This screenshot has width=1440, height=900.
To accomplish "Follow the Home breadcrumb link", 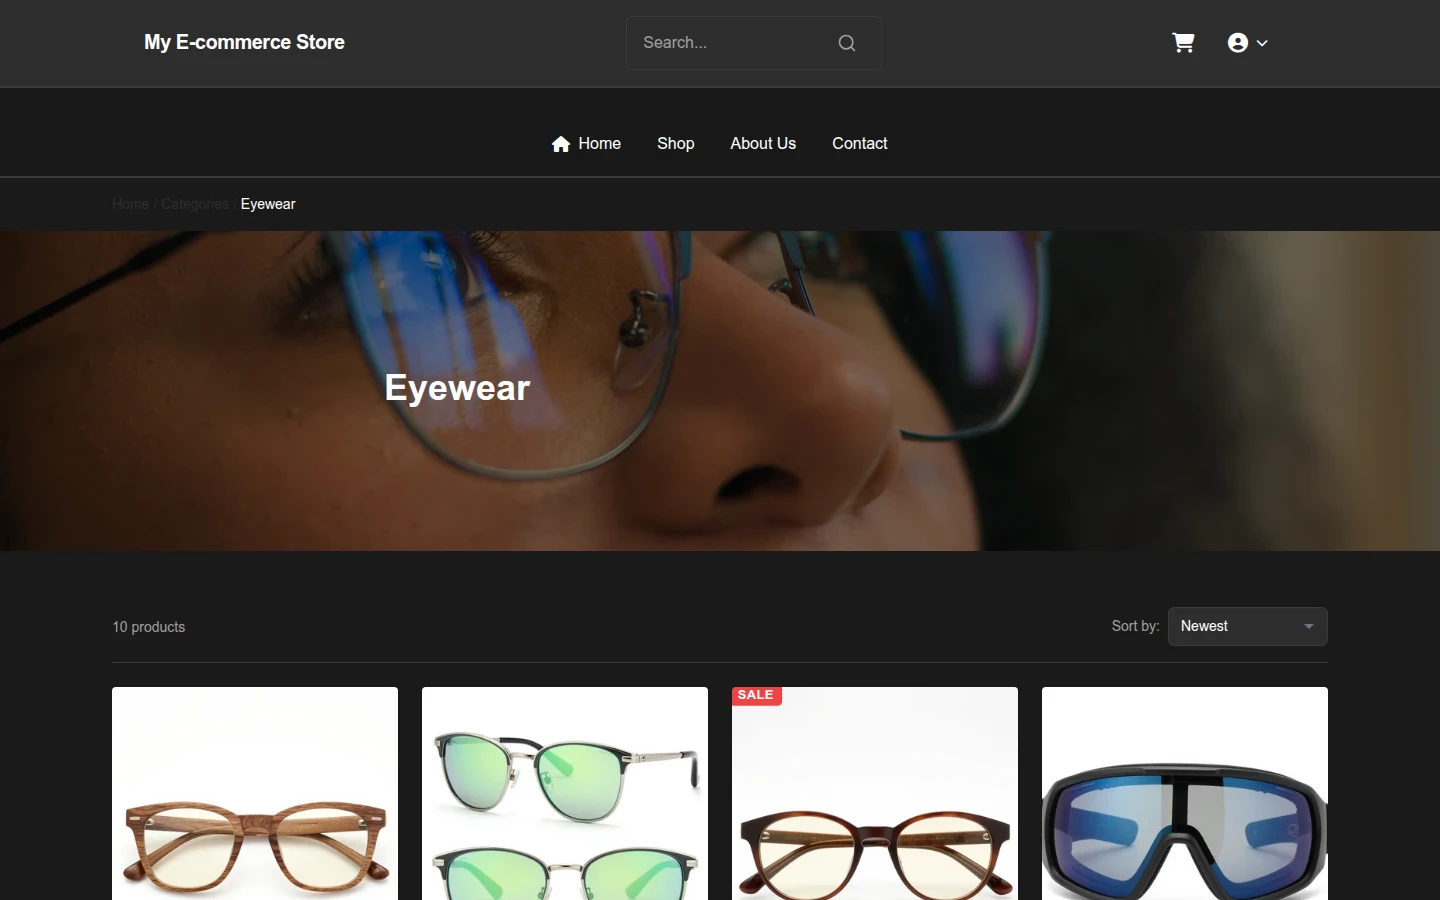I will point(130,204).
